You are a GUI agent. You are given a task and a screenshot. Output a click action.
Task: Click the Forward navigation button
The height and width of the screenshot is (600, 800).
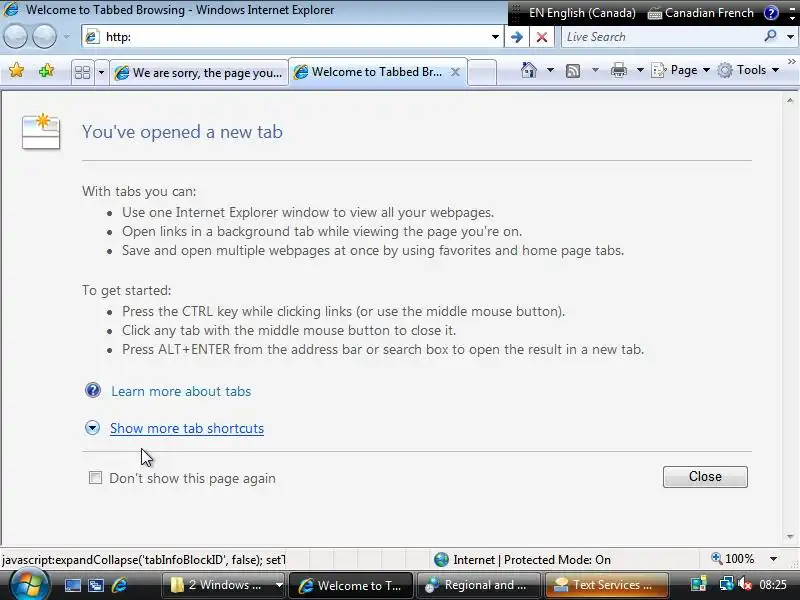(x=44, y=37)
